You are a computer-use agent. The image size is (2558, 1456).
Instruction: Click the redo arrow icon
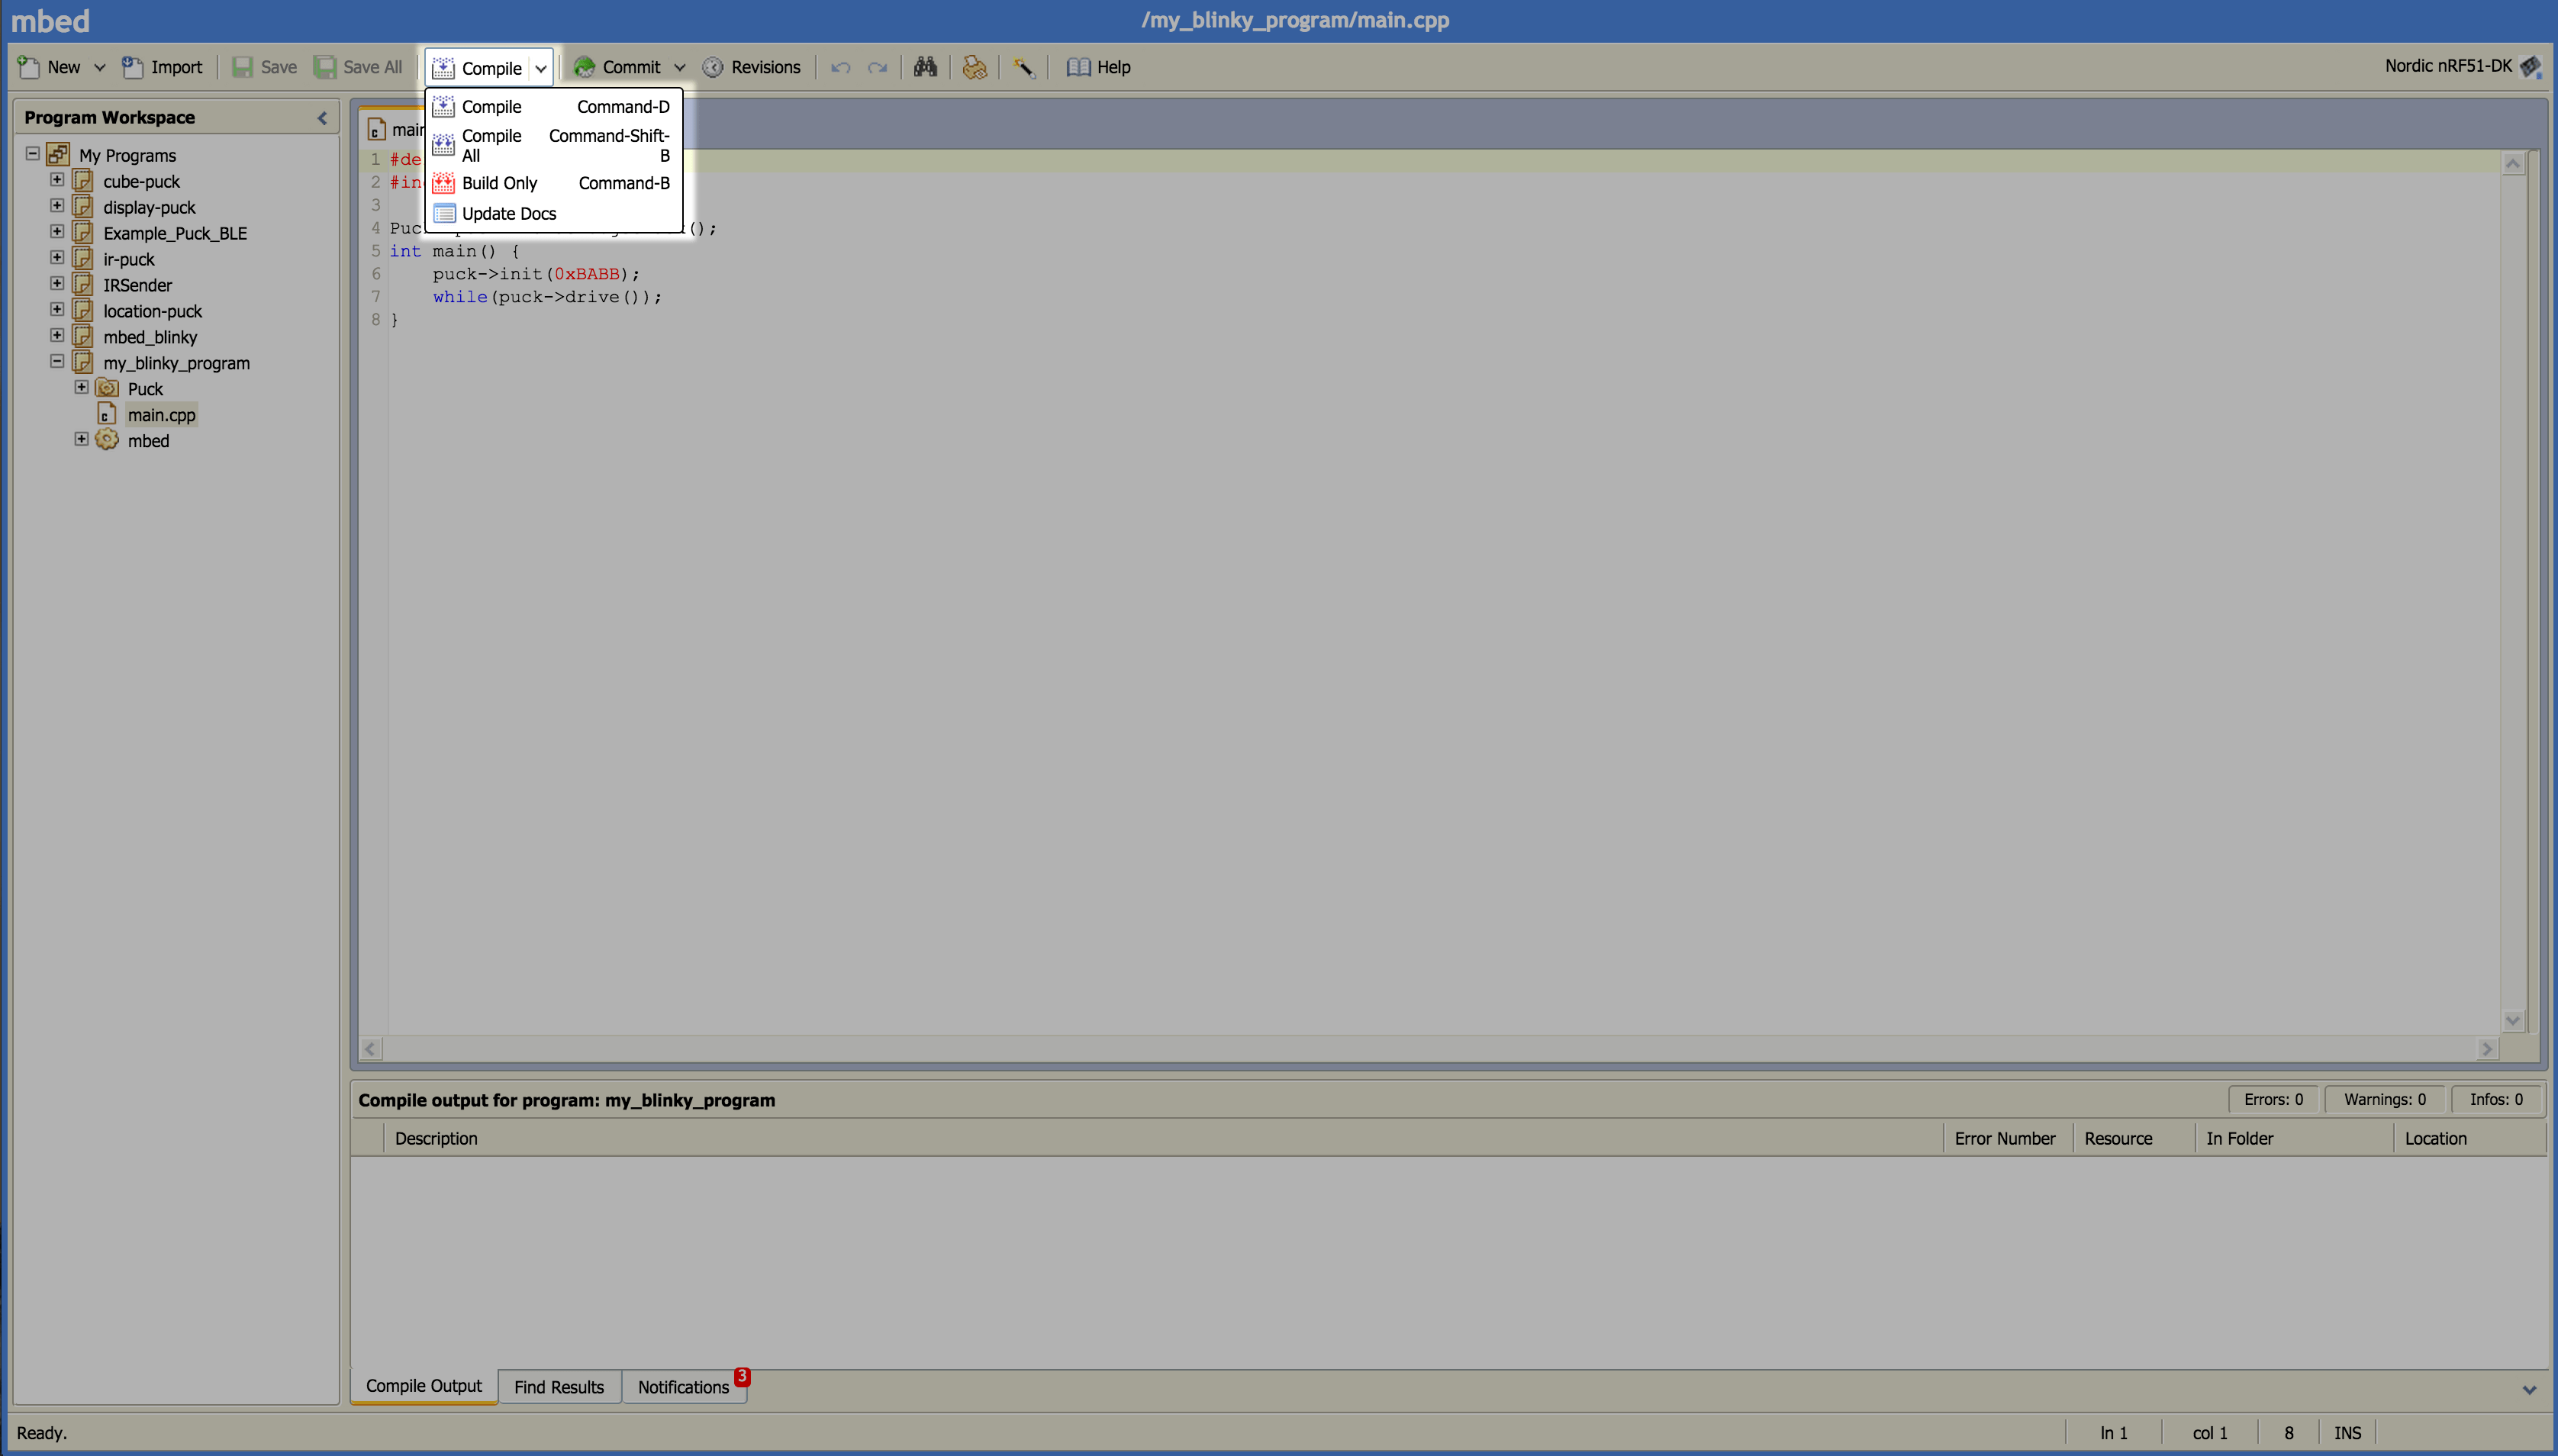877,67
